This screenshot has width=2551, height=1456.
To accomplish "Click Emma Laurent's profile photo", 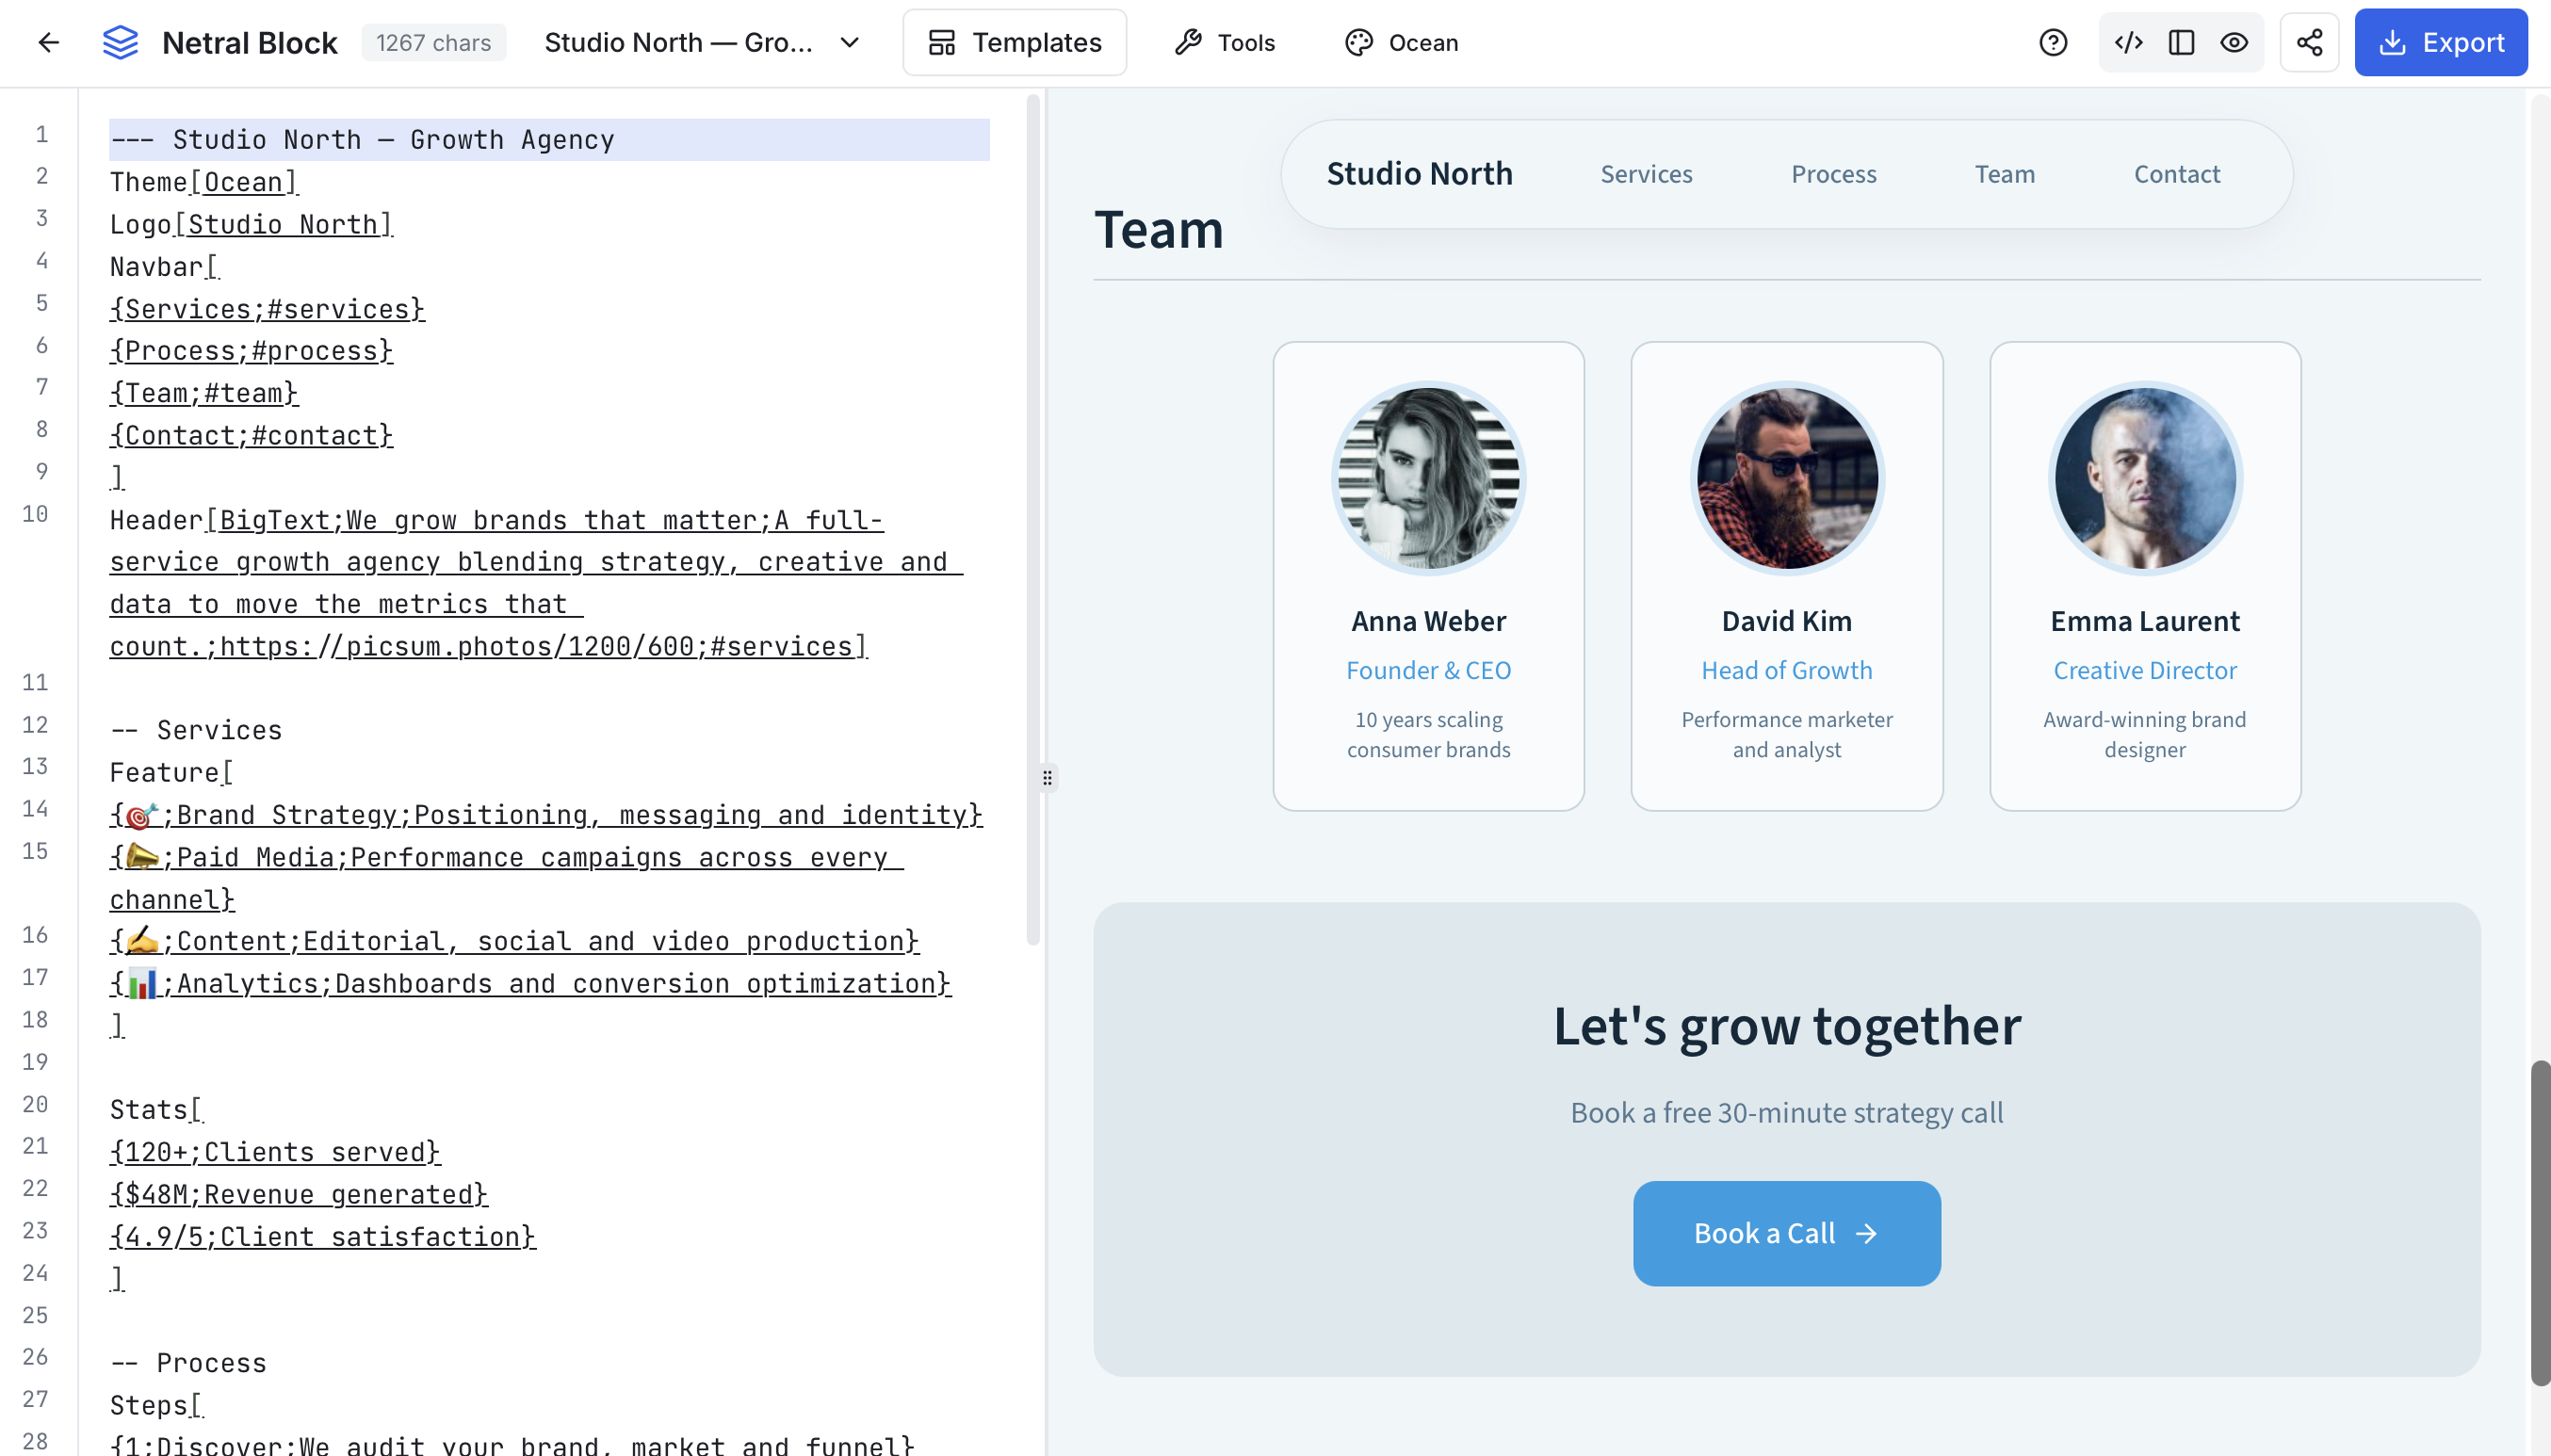I will [x=2144, y=478].
